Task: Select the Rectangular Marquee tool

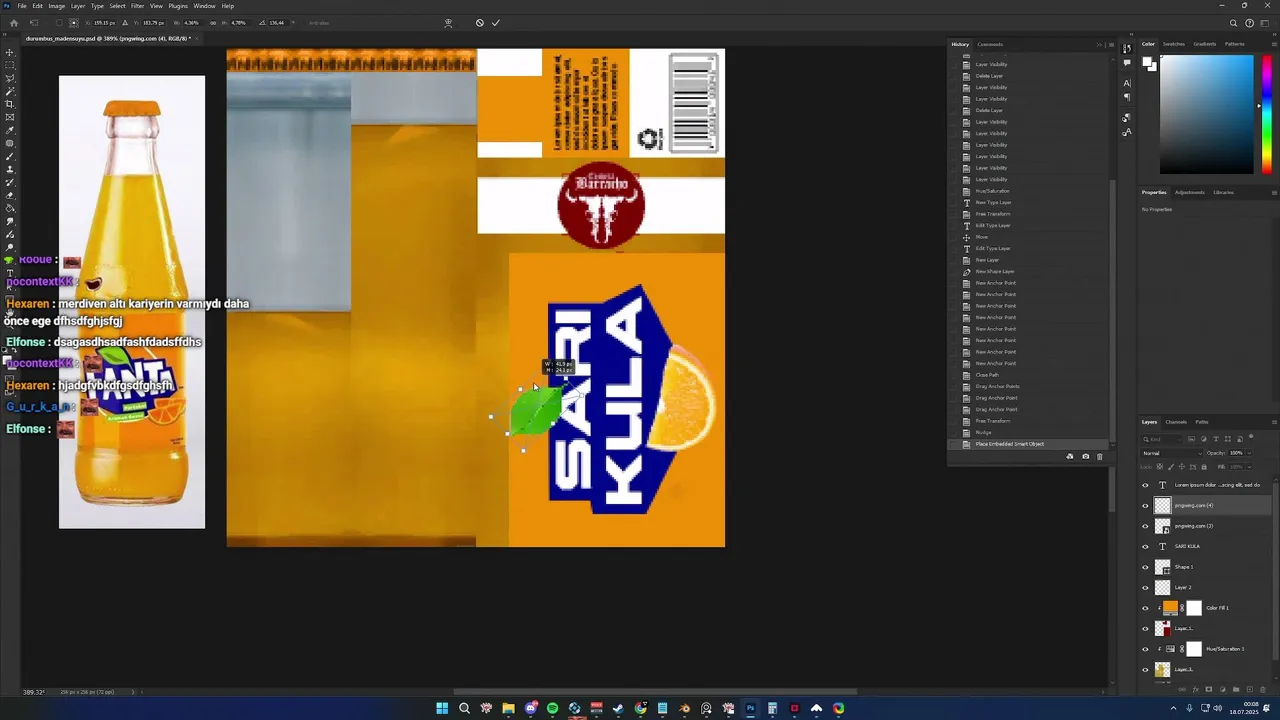Action: tap(10, 65)
